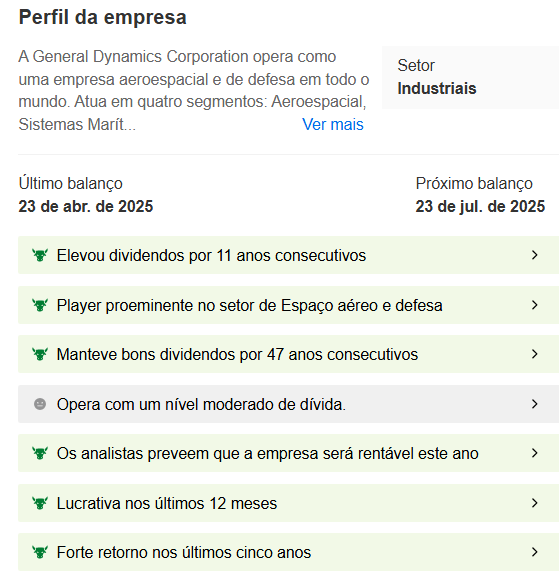Image resolution: width=559 pixels, height=572 pixels.
Task: Select Último balanço date 23 de abr. de 2025
Action: (x=86, y=206)
